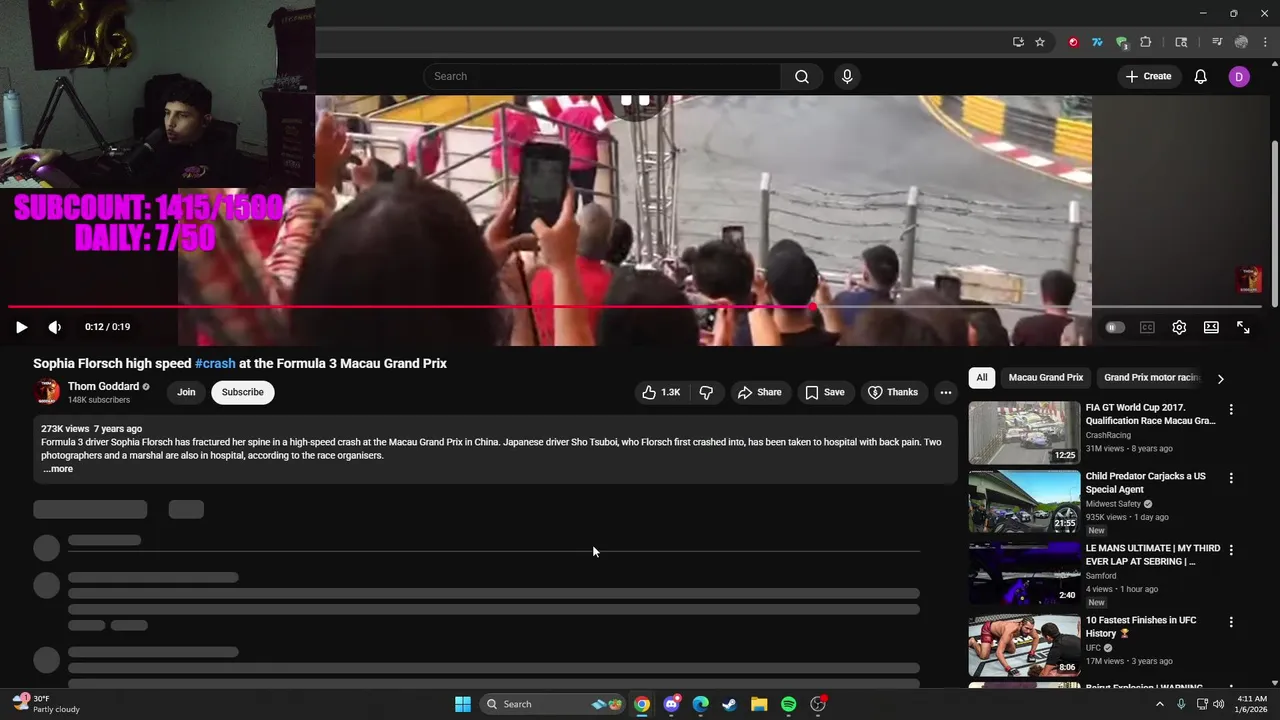Image resolution: width=1280 pixels, height=720 pixels.
Task: Open the weather widget showing 30°F
Action: (x=46, y=704)
